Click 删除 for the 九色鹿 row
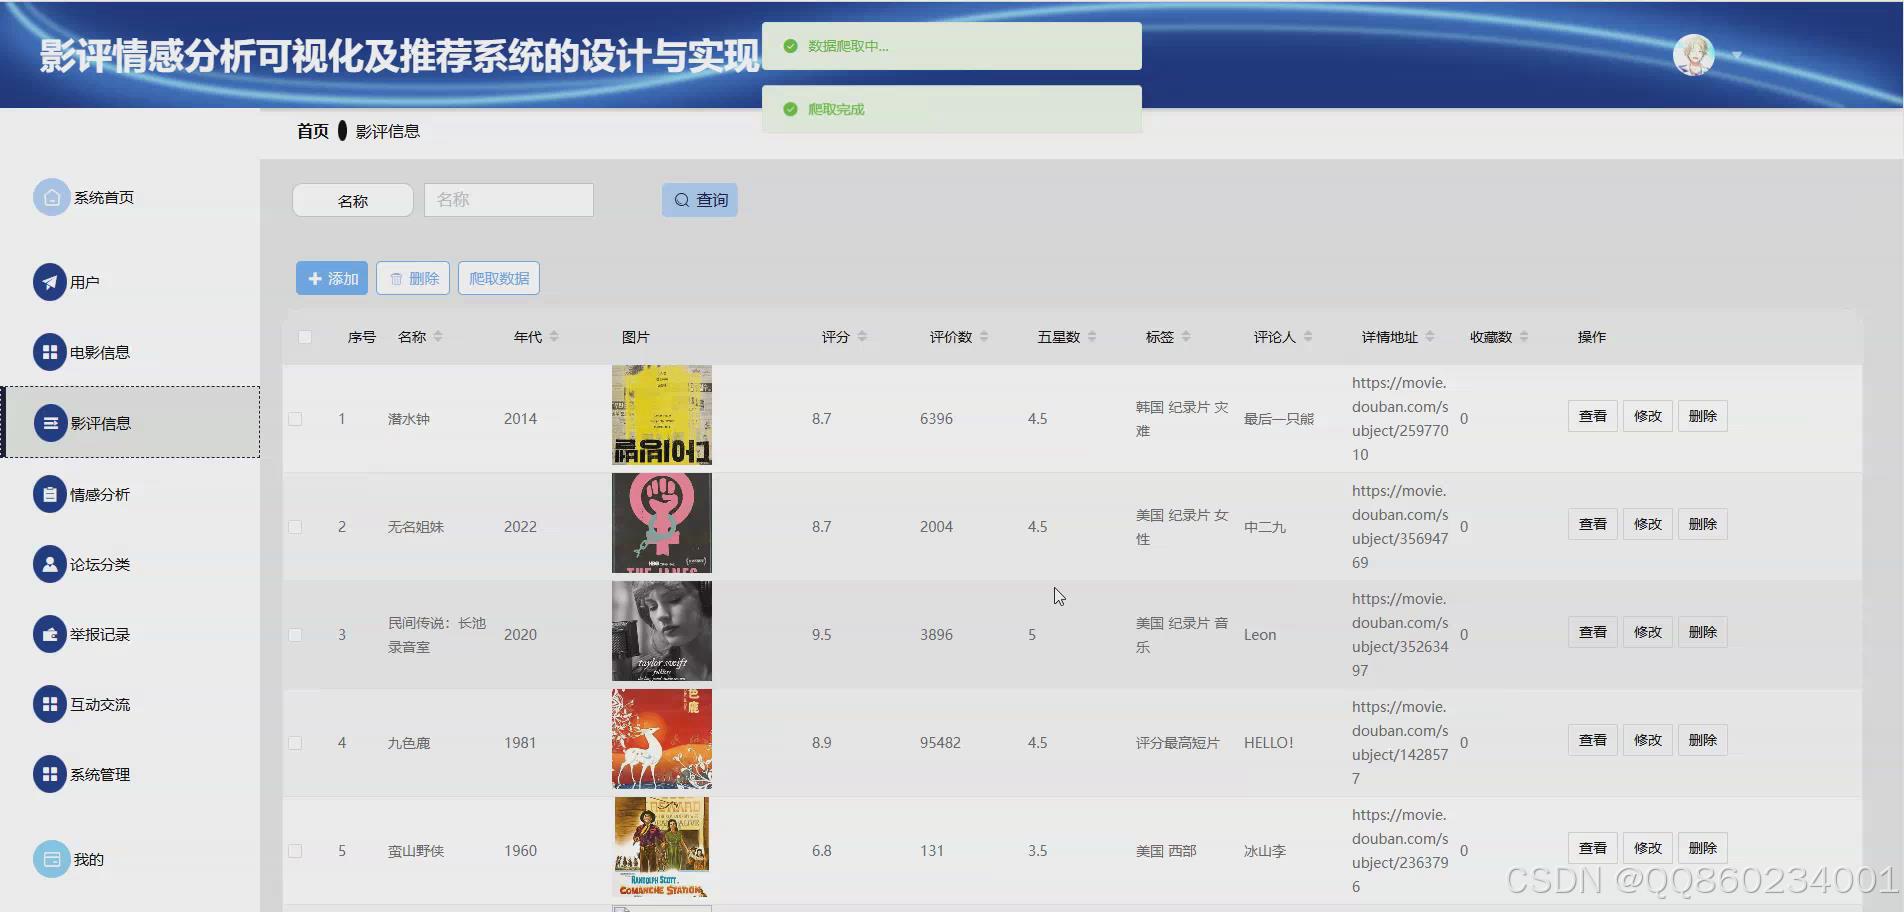The height and width of the screenshot is (912, 1904). 1703,740
